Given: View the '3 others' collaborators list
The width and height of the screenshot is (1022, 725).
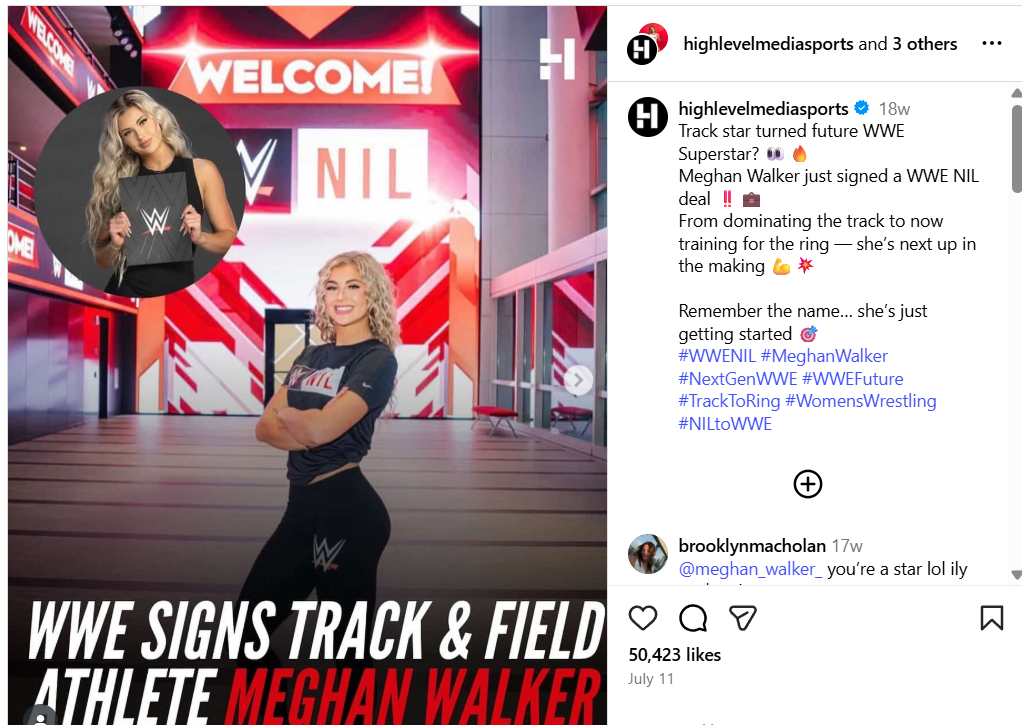Looking at the screenshot, I should point(924,44).
